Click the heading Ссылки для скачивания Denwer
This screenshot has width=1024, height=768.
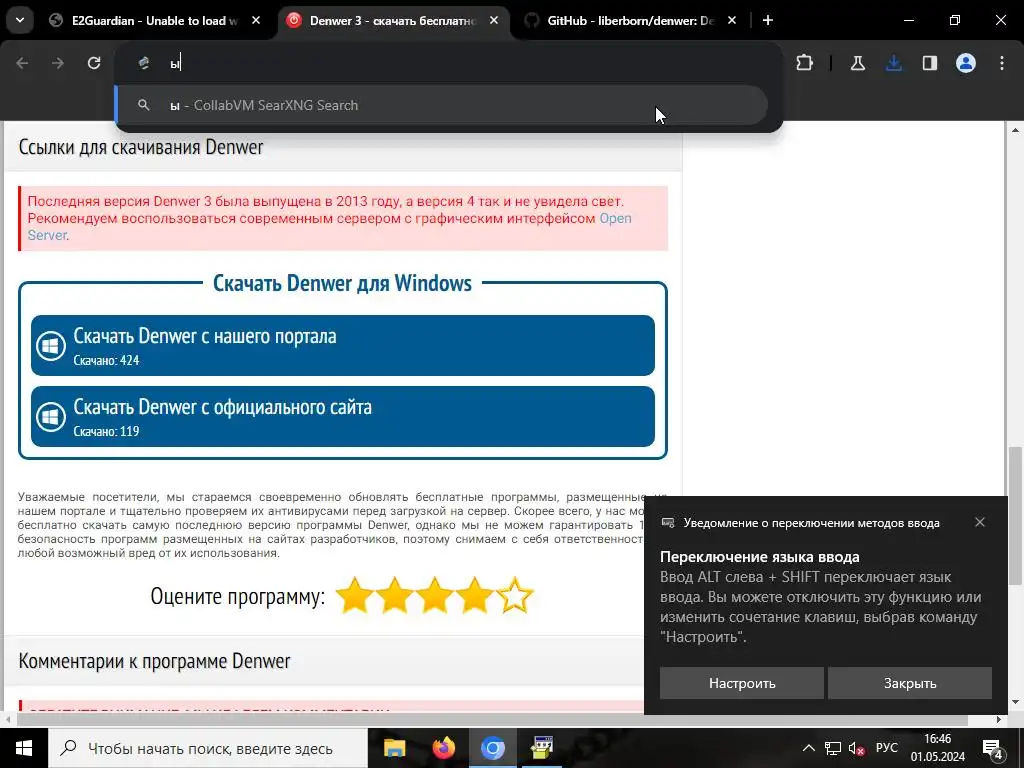(141, 147)
